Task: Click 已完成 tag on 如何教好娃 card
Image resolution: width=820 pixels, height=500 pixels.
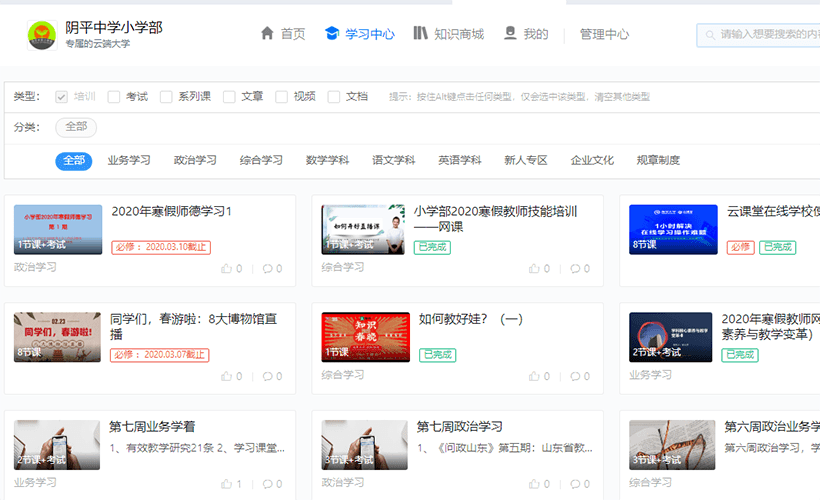Action: click(438, 355)
